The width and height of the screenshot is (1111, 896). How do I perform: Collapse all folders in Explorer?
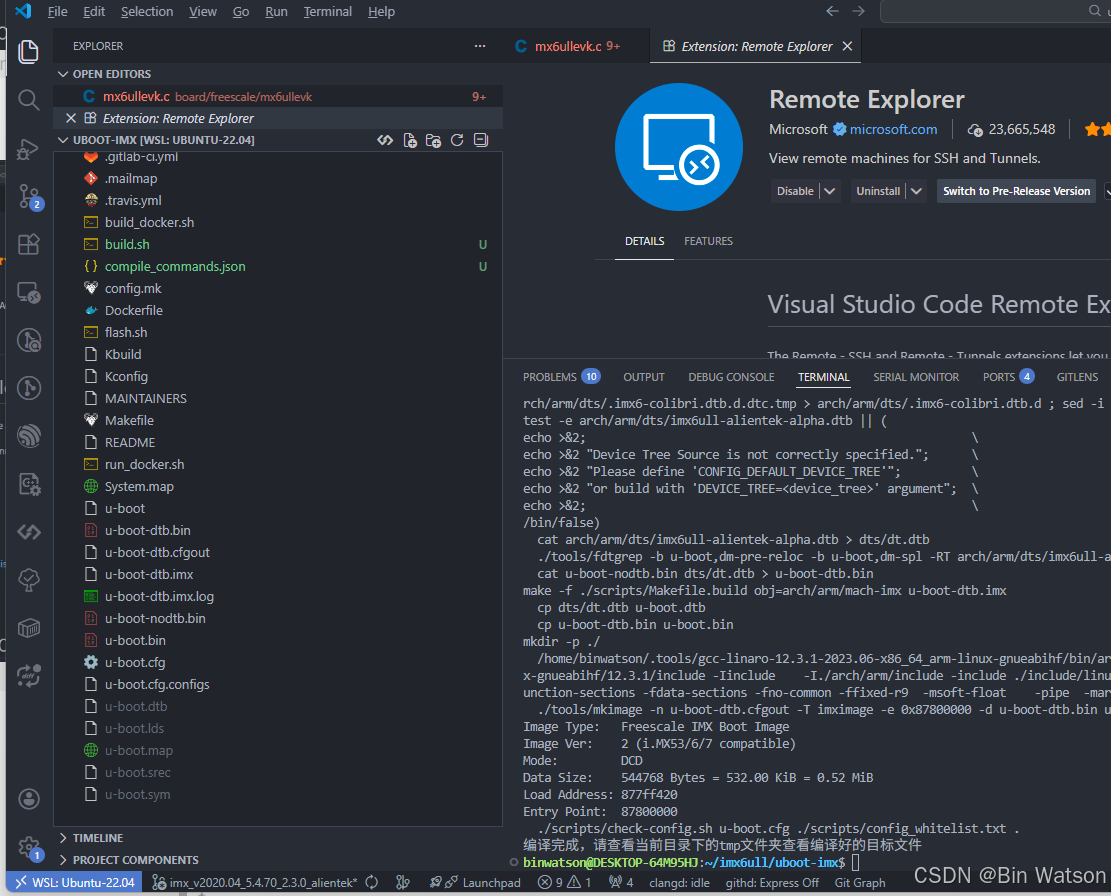point(481,140)
